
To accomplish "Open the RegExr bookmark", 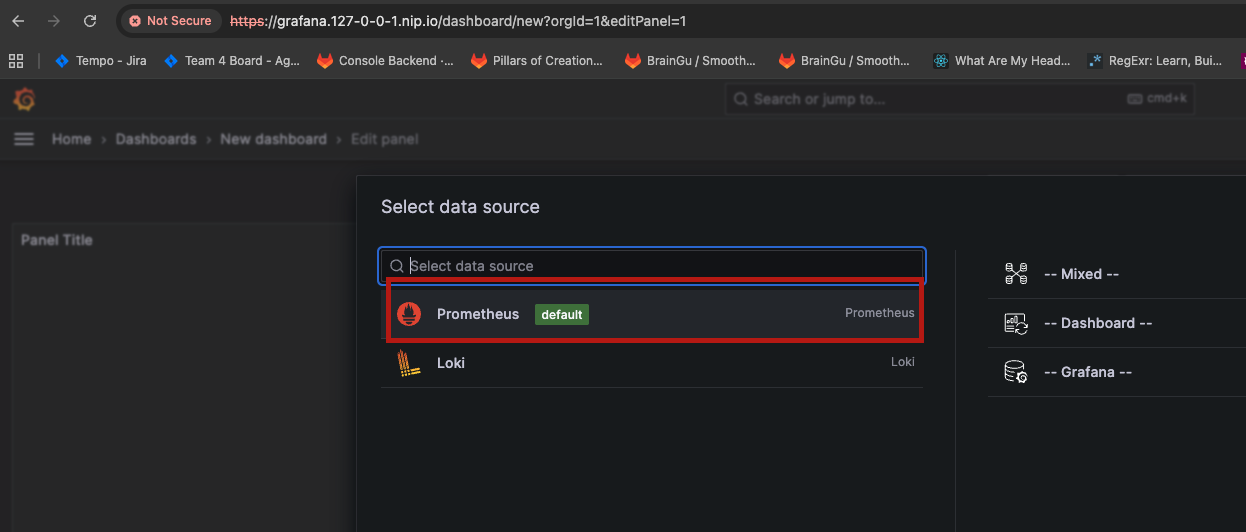I will (x=1155, y=61).
